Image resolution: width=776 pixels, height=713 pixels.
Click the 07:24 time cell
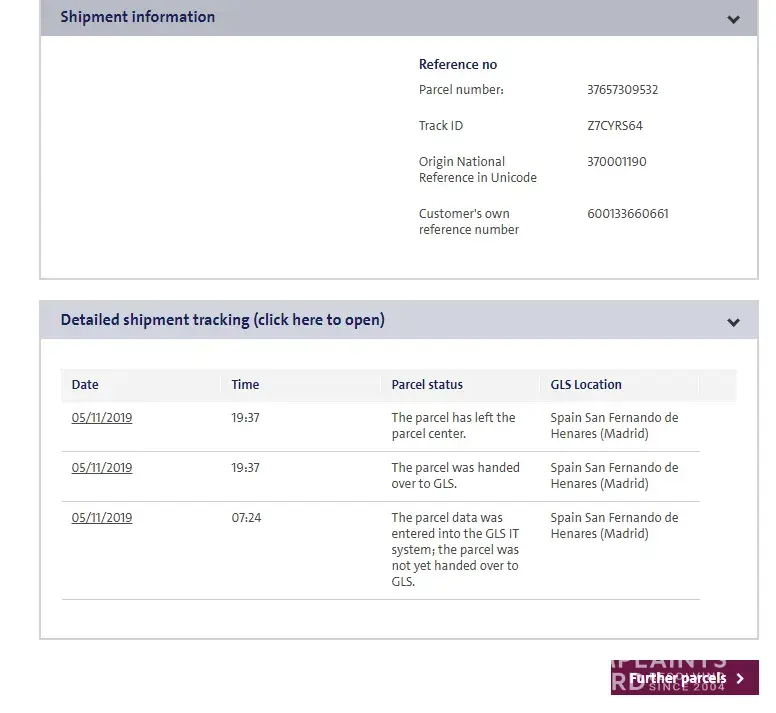point(245,518)
